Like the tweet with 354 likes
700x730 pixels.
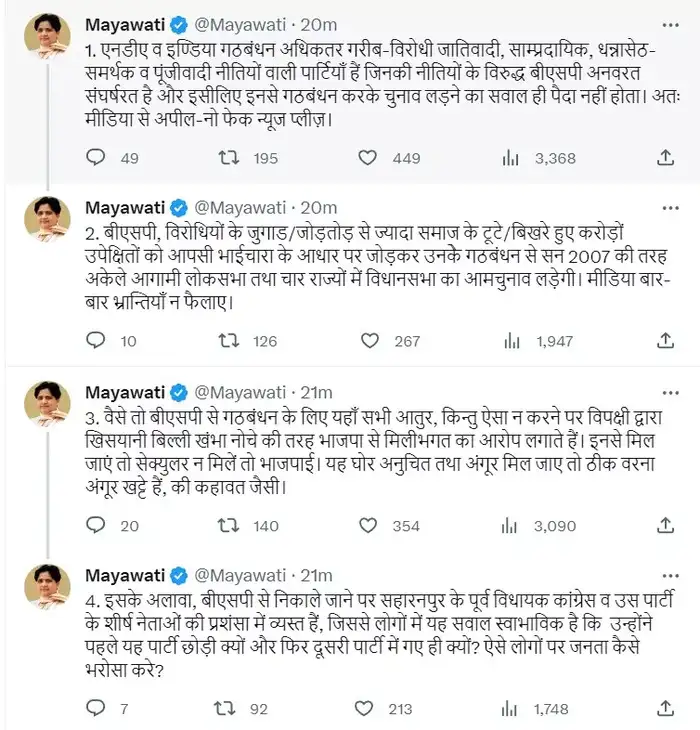pyautogui.click(x=369, y=525)
